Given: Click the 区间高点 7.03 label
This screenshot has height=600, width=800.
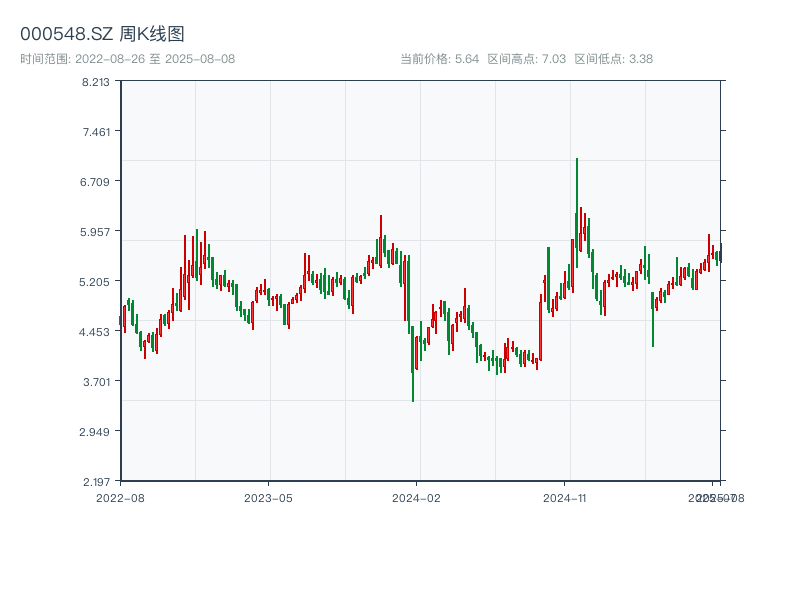Looking at the screenshot, I should pos(526,59).
